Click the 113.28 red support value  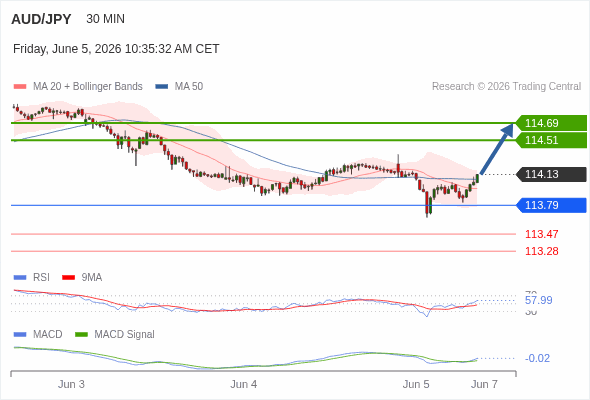(x=542, y=251)
